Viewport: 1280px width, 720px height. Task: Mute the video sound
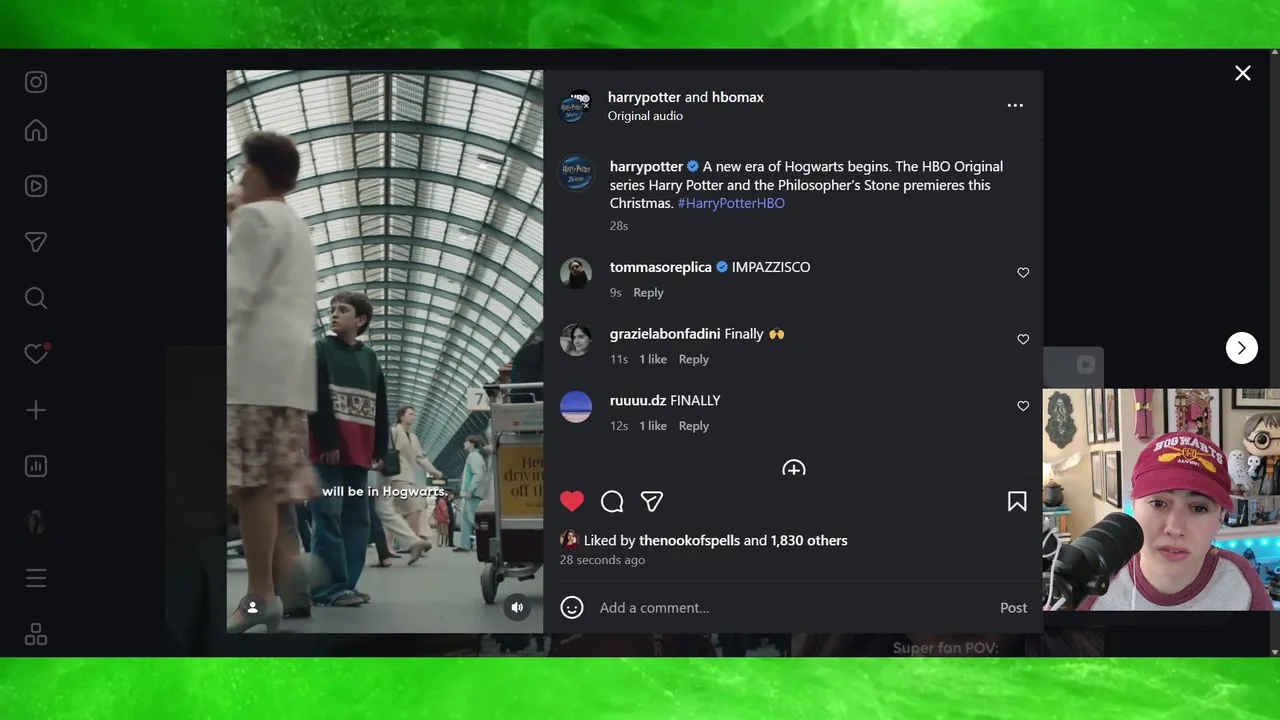(517, 607)
